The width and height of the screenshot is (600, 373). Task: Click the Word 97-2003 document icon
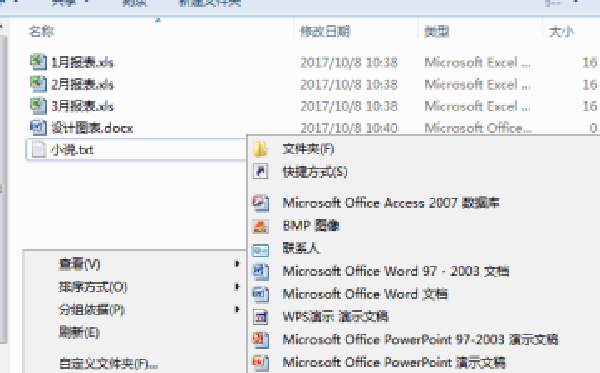(x=260, y=271)
